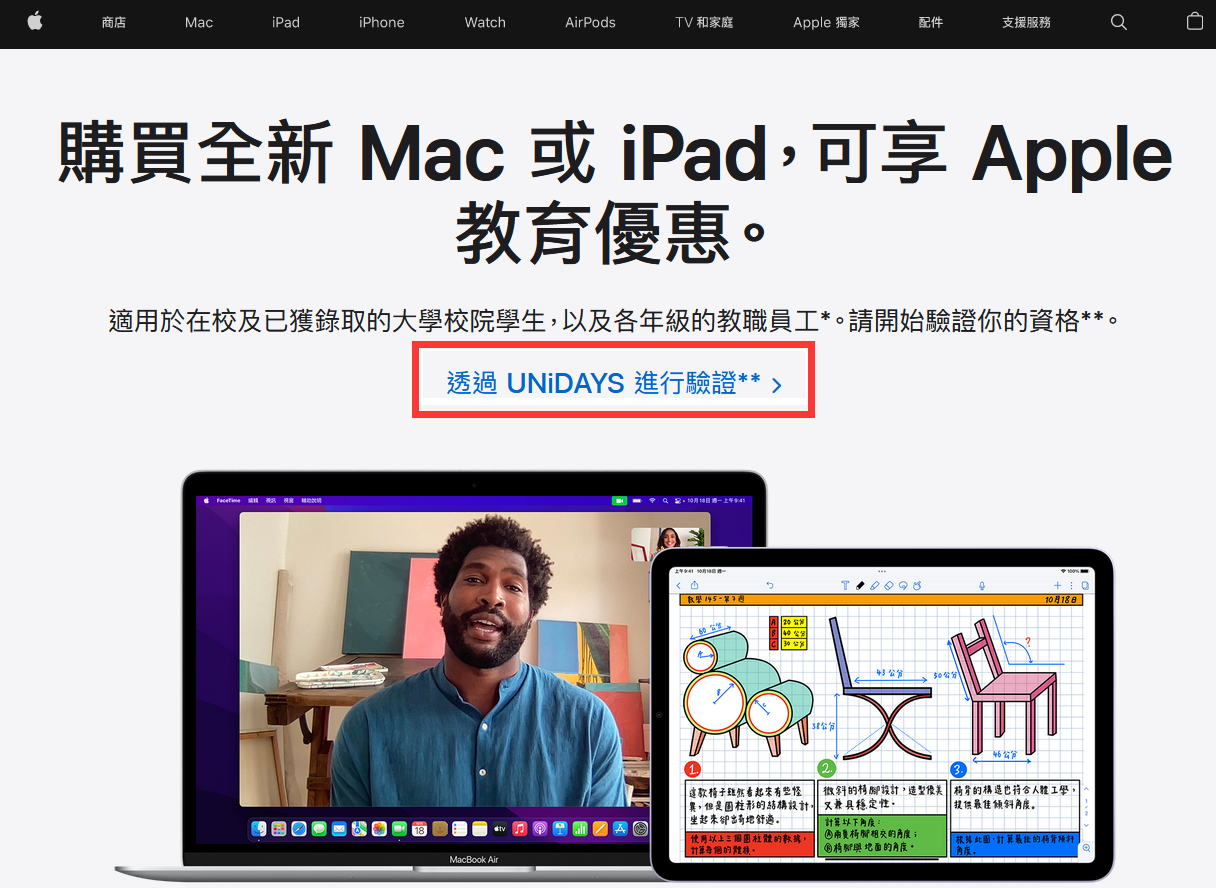Click the Apple logo in navigation bar
This screenshot has width=1216, height=888.
35,21
